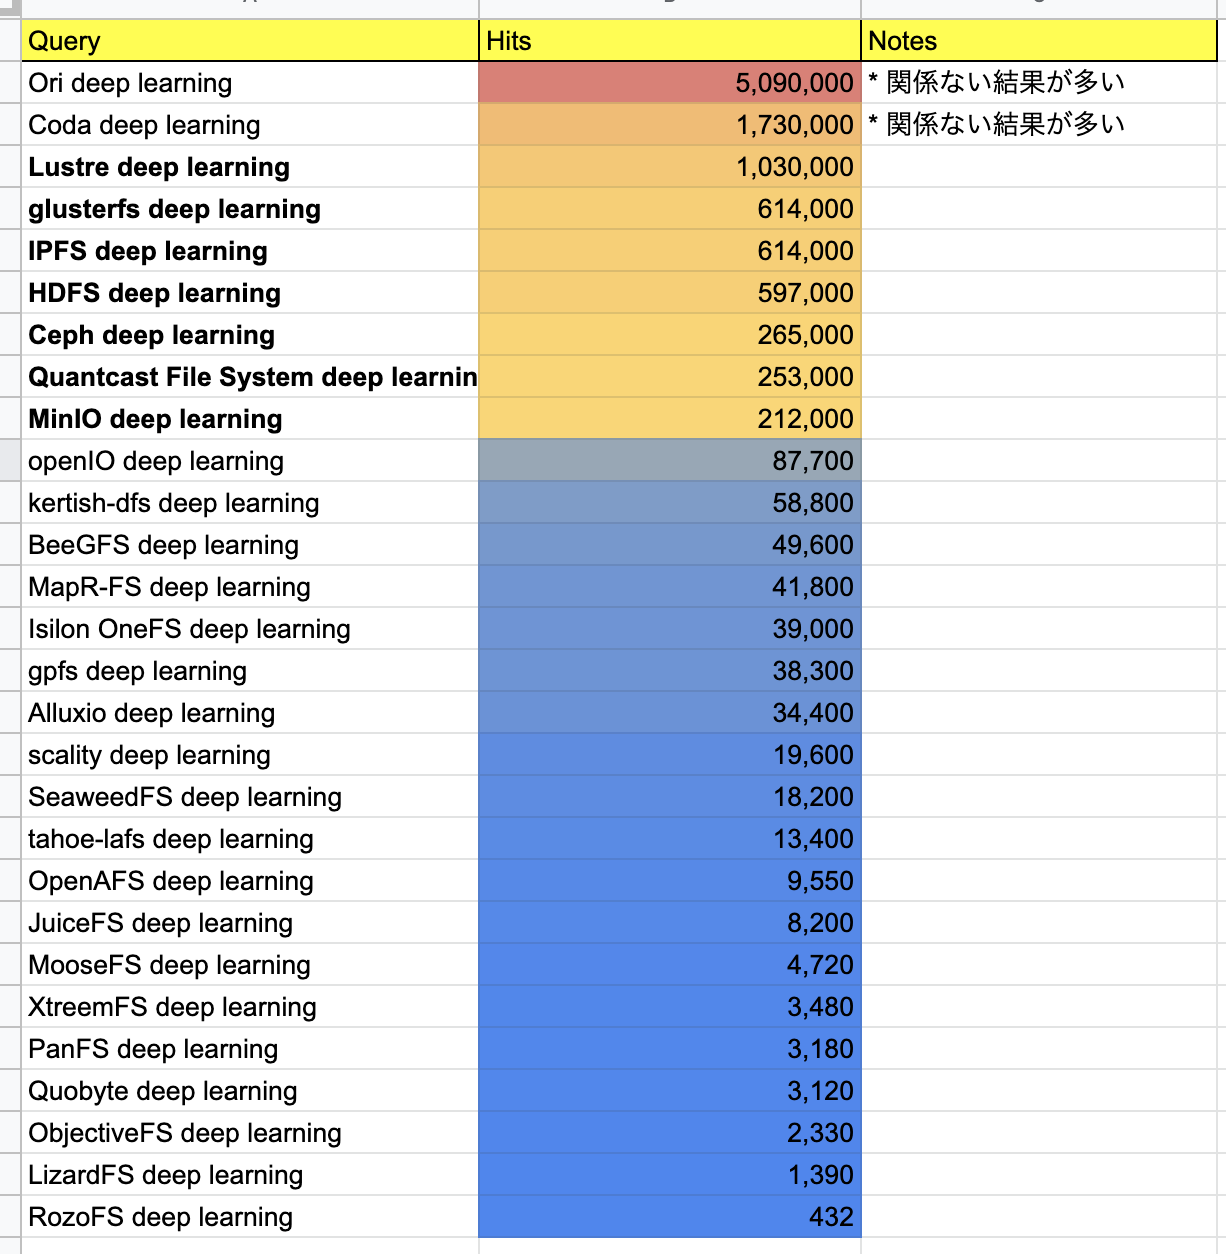
Task: Click the 265,000 hits value for Ceph
Action: pyautogui.click(x=669, y=335)
